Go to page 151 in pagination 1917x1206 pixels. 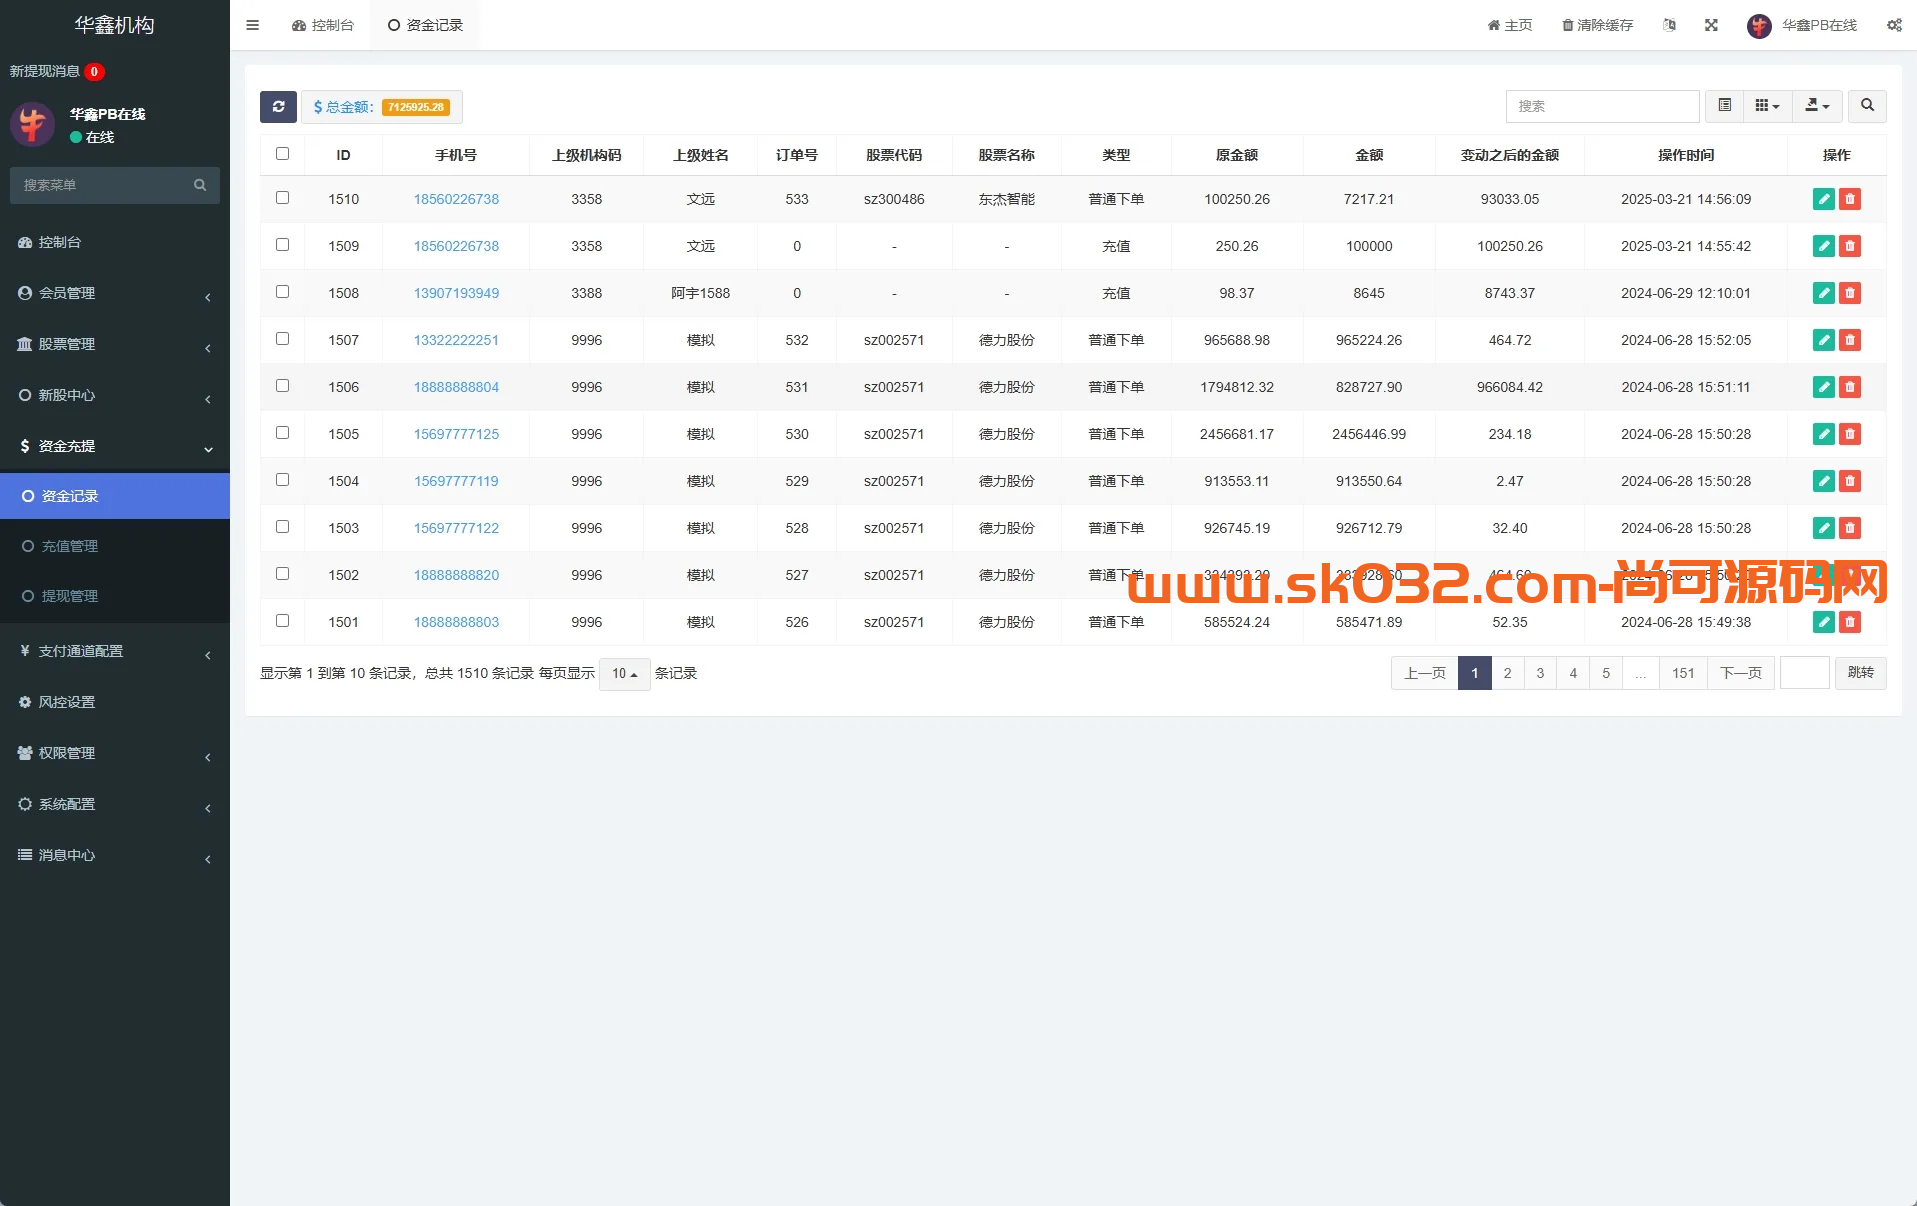(1682, 673)
